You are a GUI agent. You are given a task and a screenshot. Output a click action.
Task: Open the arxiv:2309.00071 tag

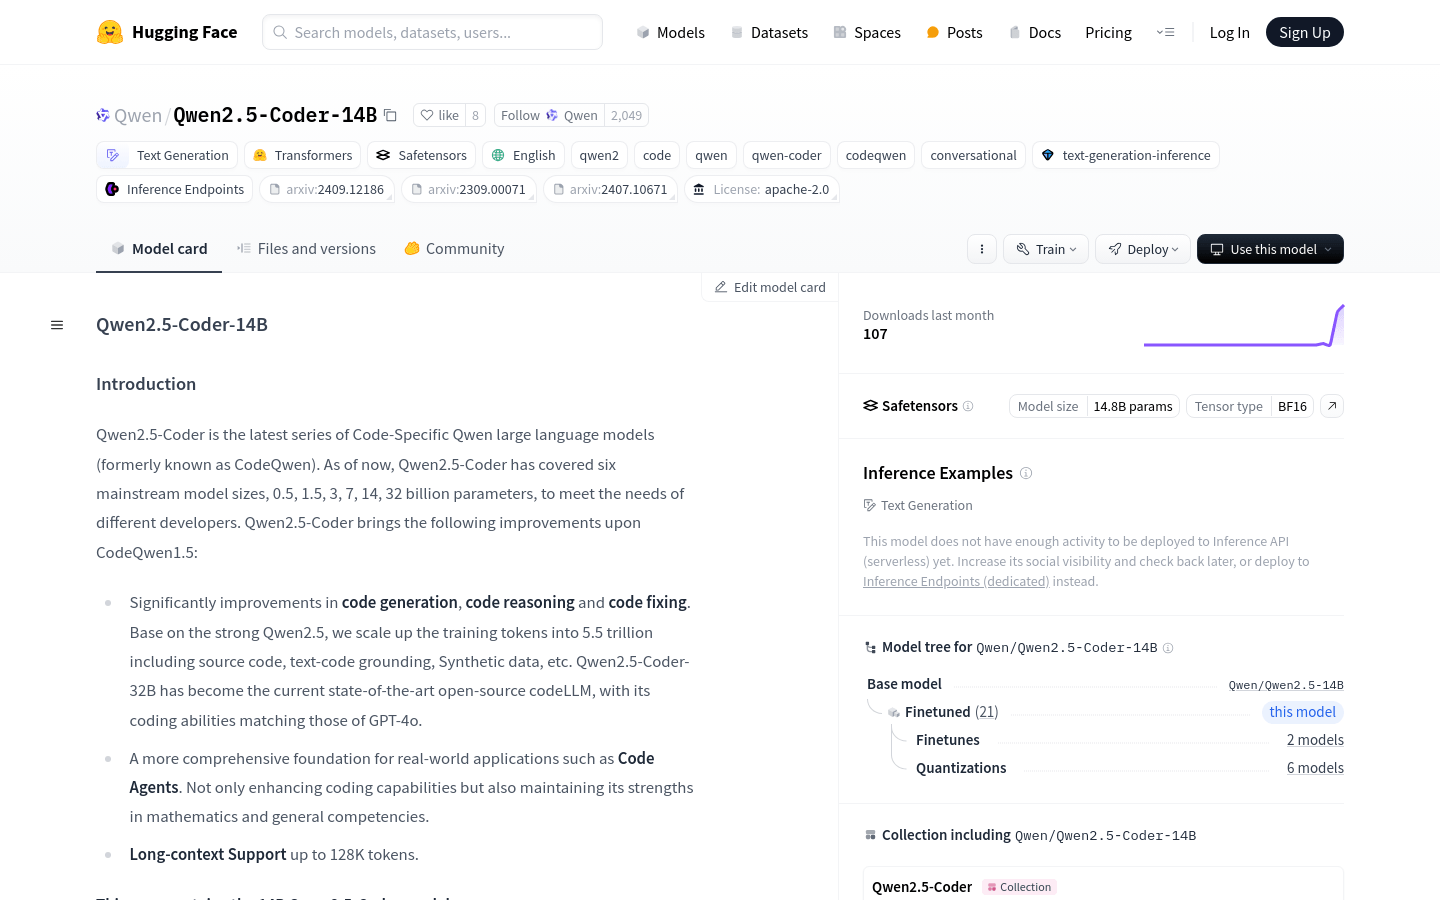tap(468, 189)
